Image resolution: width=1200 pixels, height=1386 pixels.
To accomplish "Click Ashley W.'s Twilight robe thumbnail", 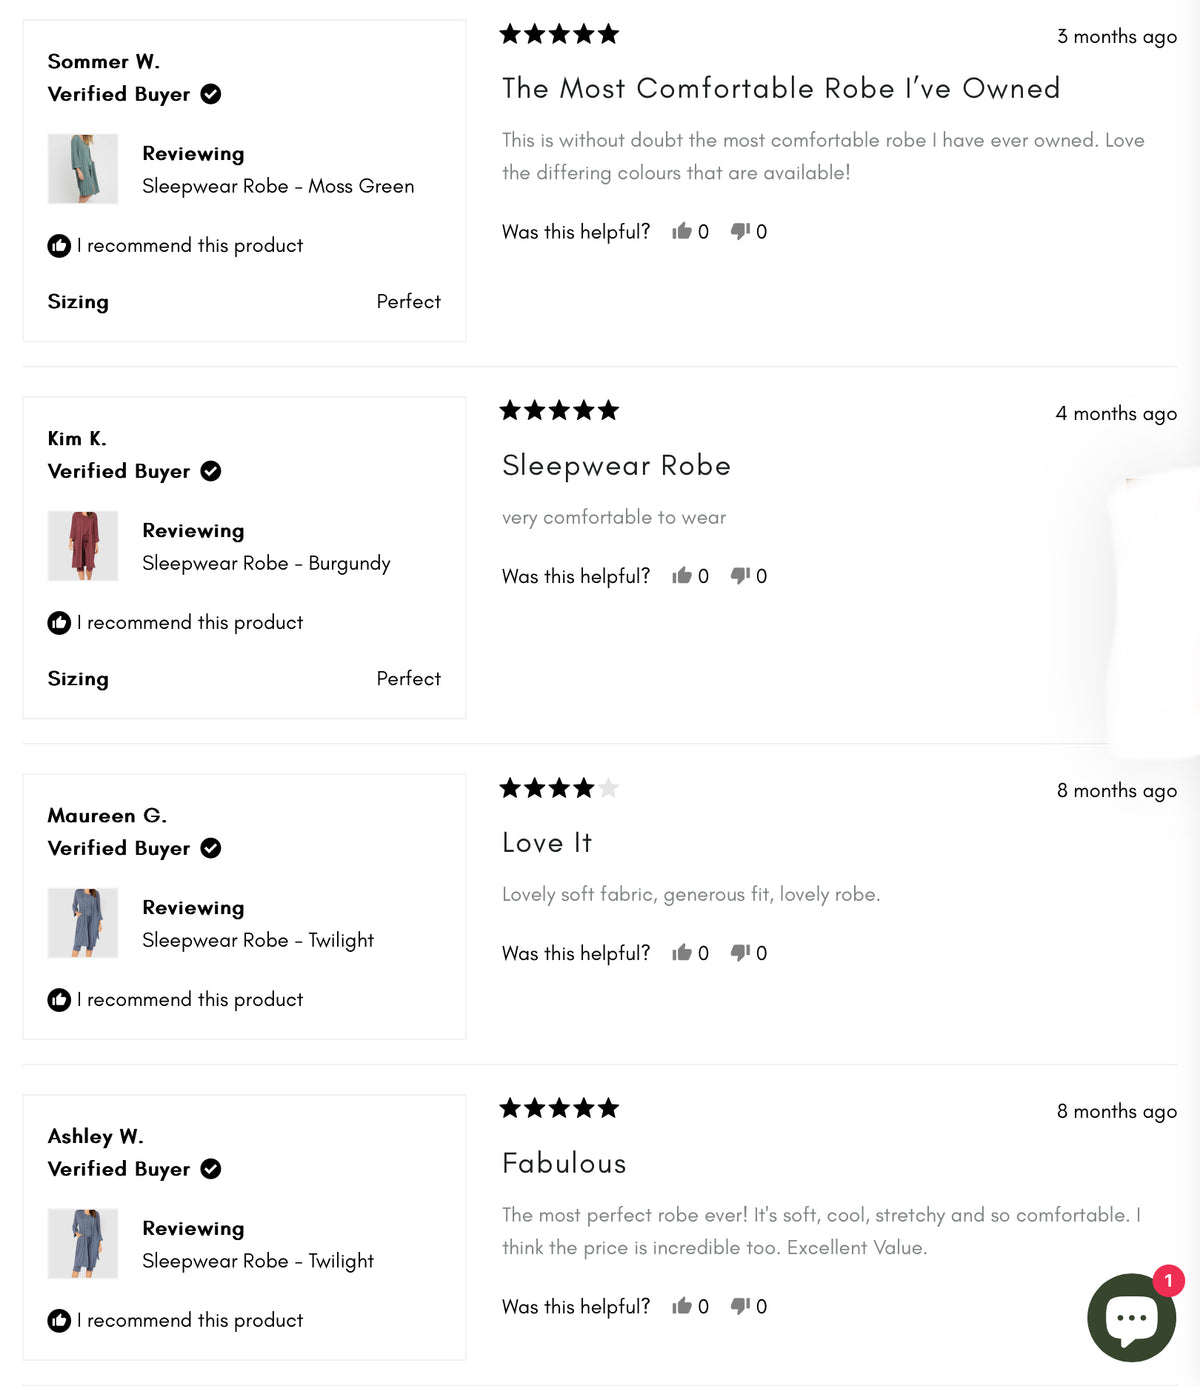I will click(x=83, y=1244).
